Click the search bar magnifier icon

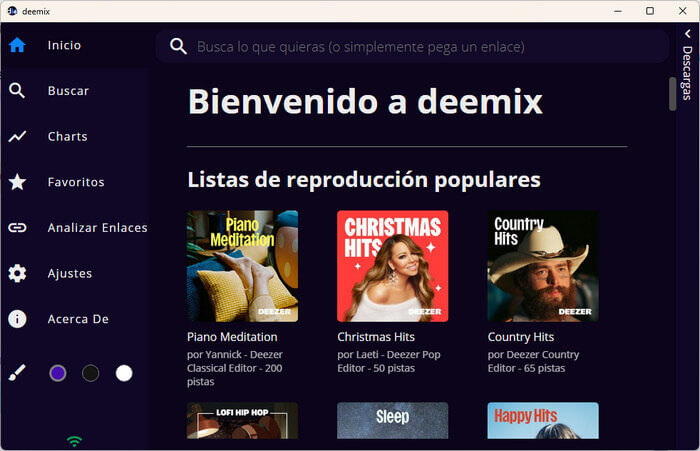coord(178,46)
